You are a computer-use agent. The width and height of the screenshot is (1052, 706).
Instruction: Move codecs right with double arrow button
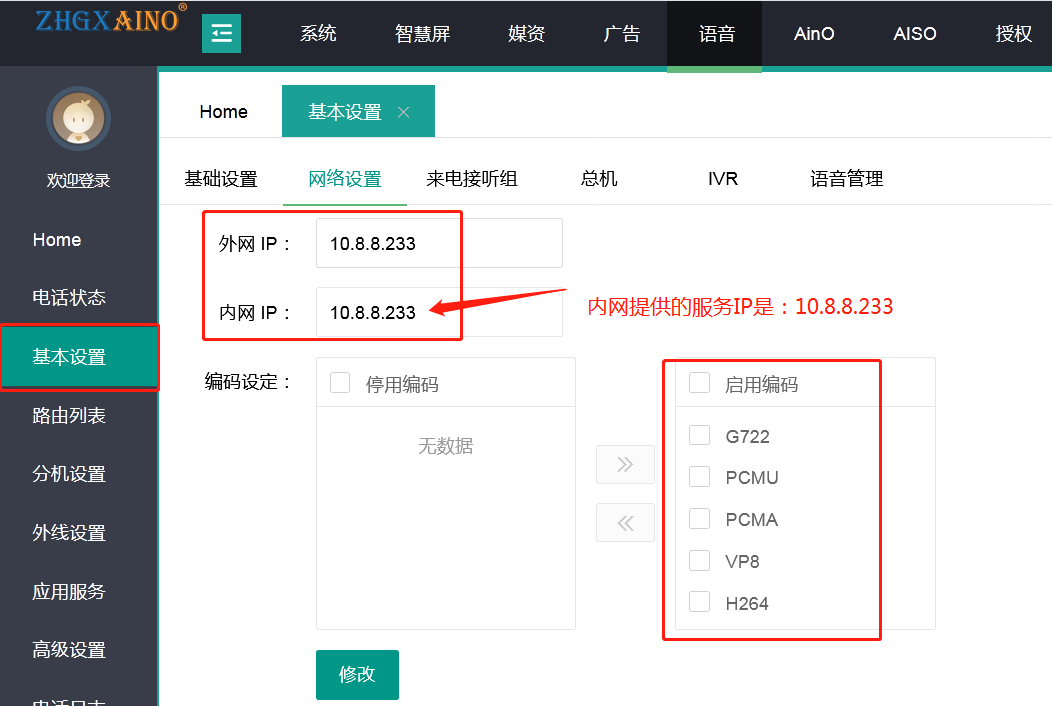pos(625,464)
